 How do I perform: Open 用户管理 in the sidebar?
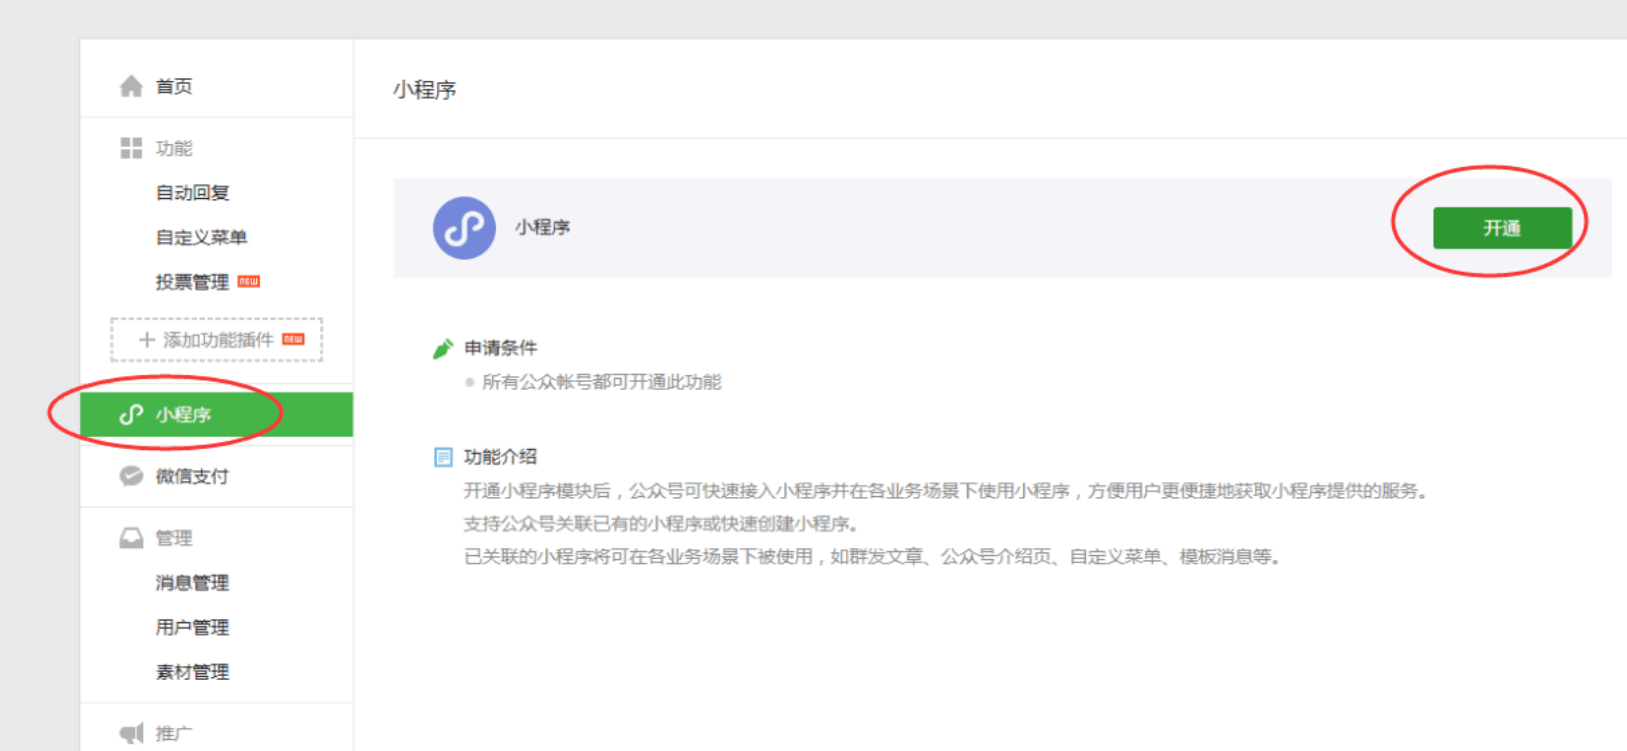(x=192, y=627)
